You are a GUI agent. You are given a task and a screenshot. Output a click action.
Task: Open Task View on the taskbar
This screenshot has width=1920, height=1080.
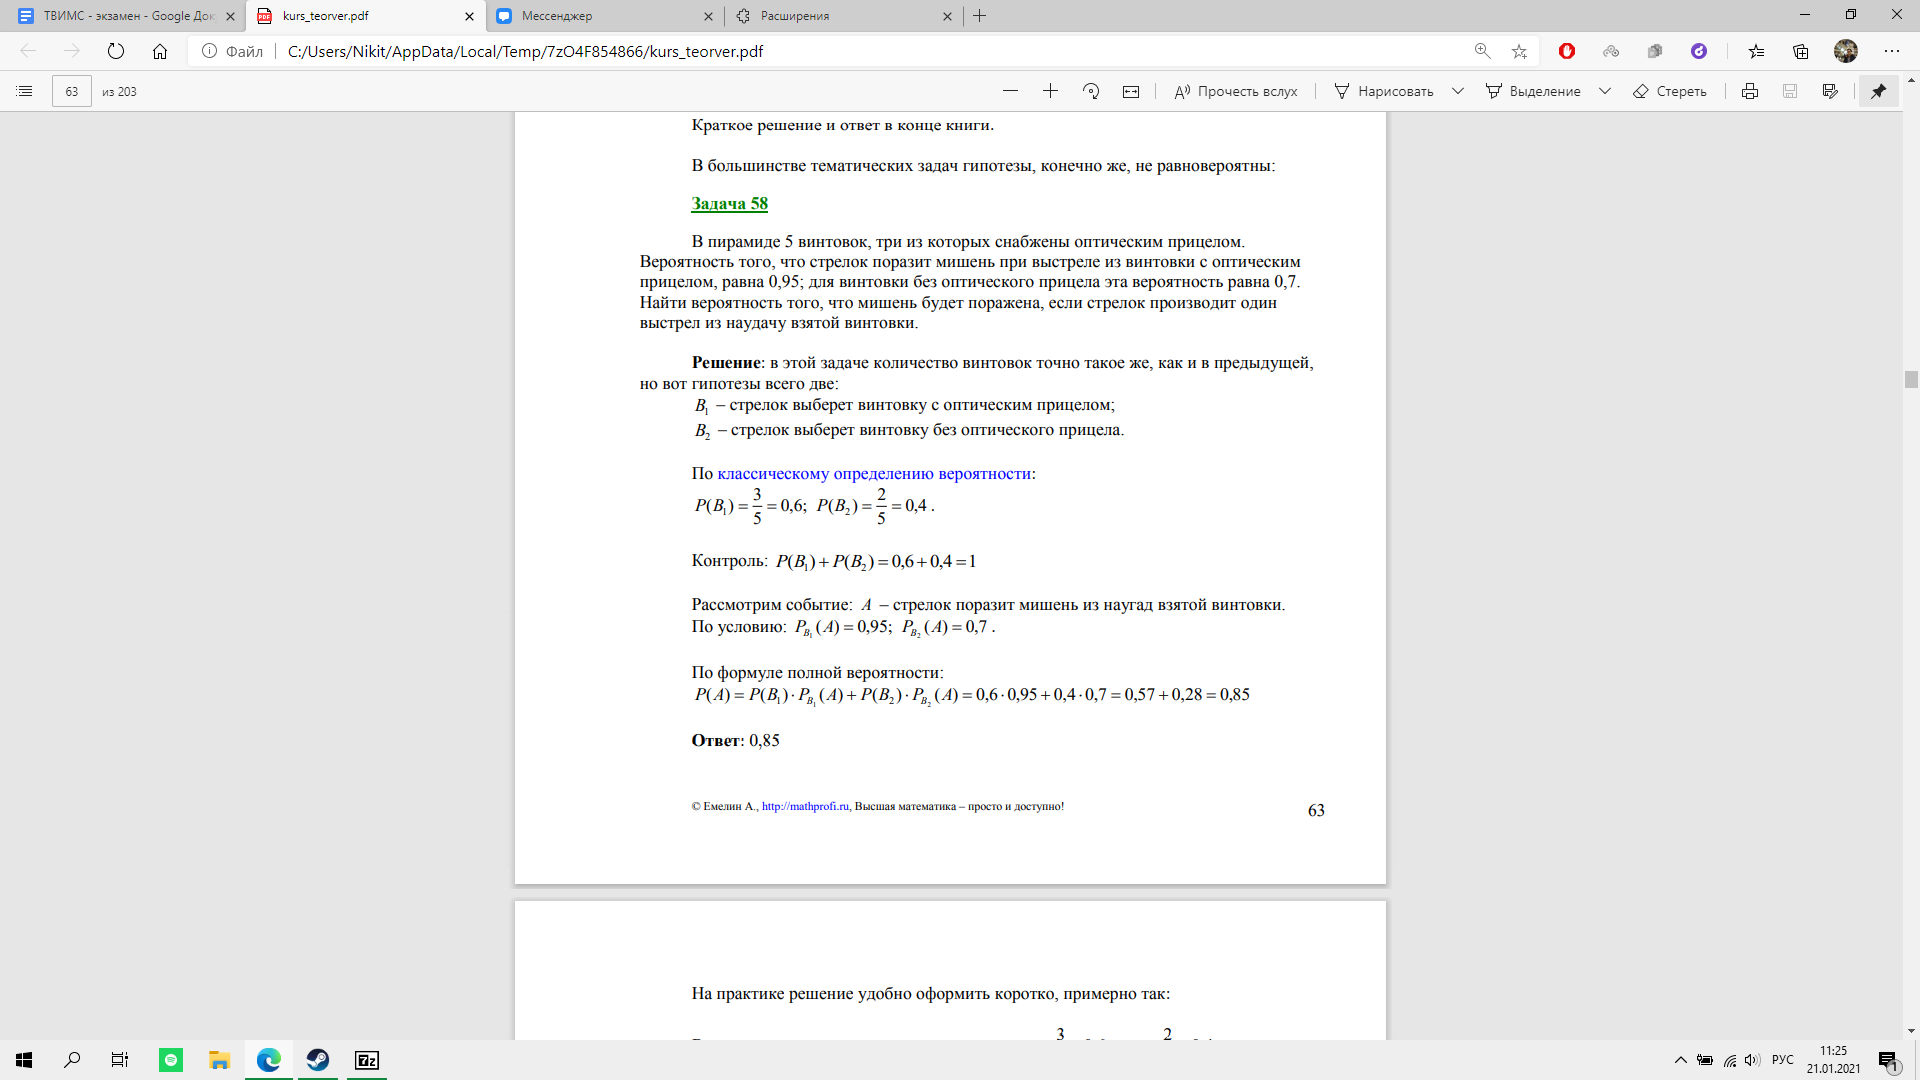(x=120, y=1060)
